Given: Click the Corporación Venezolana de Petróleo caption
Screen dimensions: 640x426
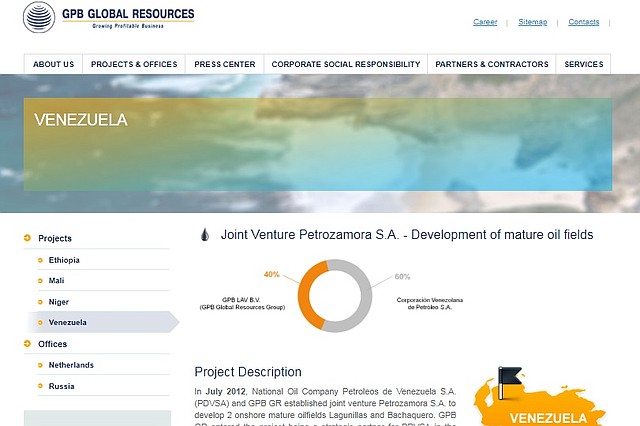Looking at the screenshot, I should point(429,304).
